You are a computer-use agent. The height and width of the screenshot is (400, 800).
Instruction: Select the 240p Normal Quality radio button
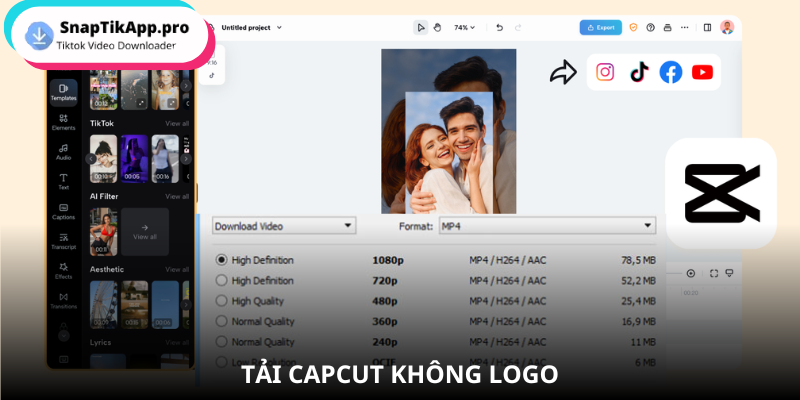click(221, 341)
